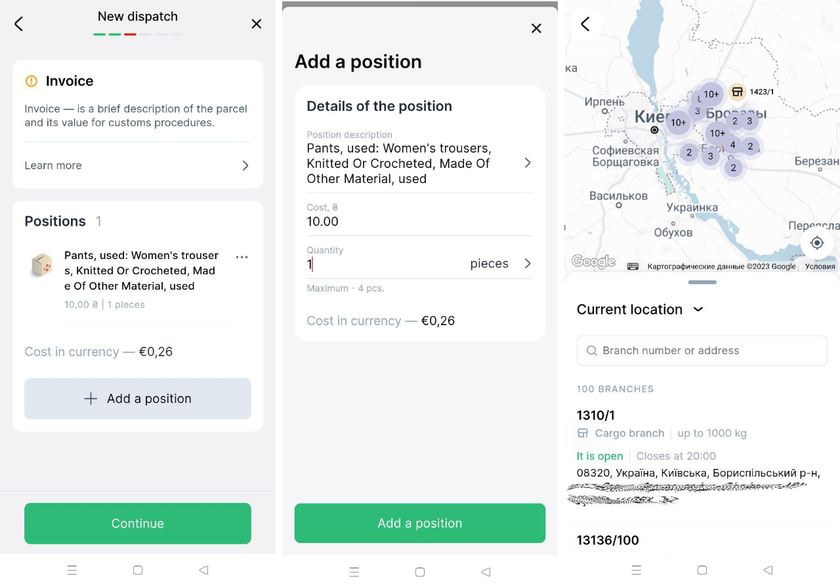Select branch 1423/1 marker on map

tap(737, 92)
